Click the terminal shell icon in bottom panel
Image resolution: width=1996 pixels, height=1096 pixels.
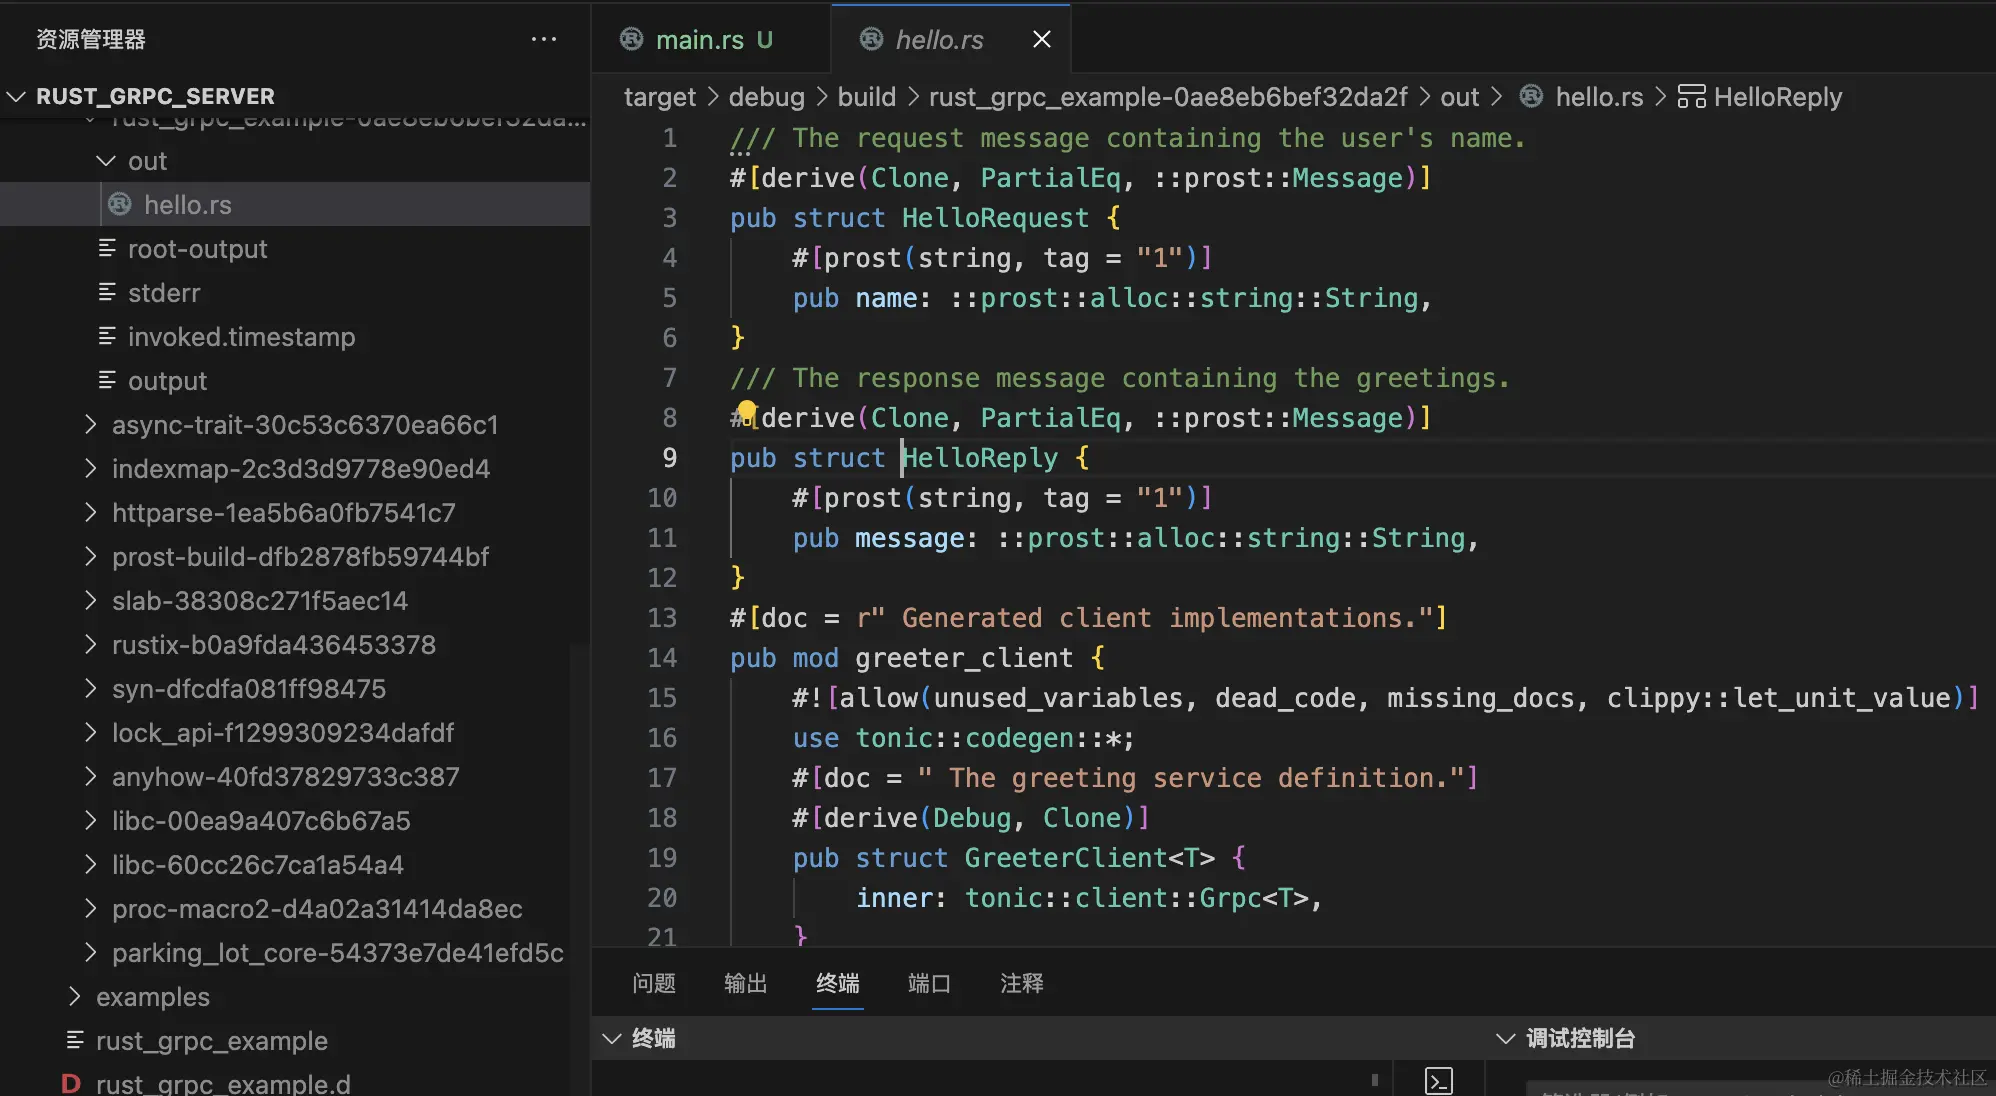click(x=1438, y=1080)
